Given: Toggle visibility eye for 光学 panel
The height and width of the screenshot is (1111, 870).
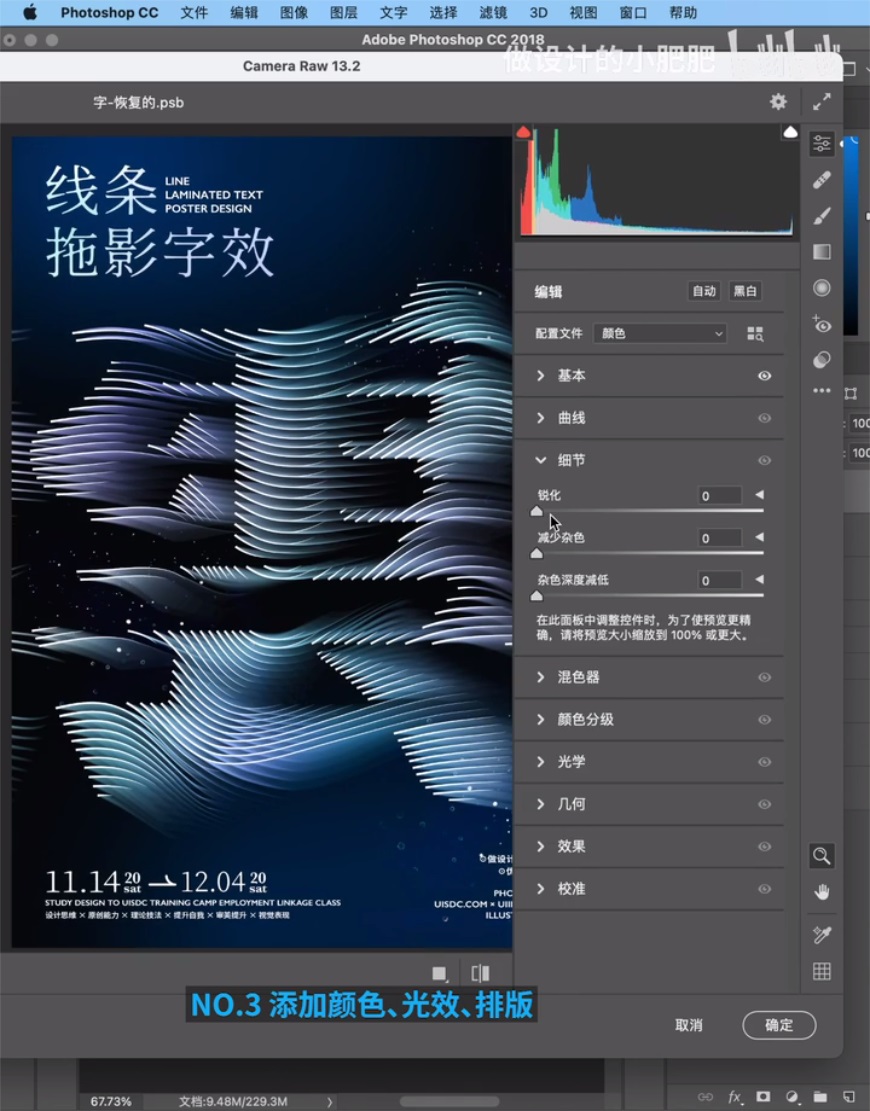Looking at the screenshot, I should pyautogui.click(x=764, y=762).
